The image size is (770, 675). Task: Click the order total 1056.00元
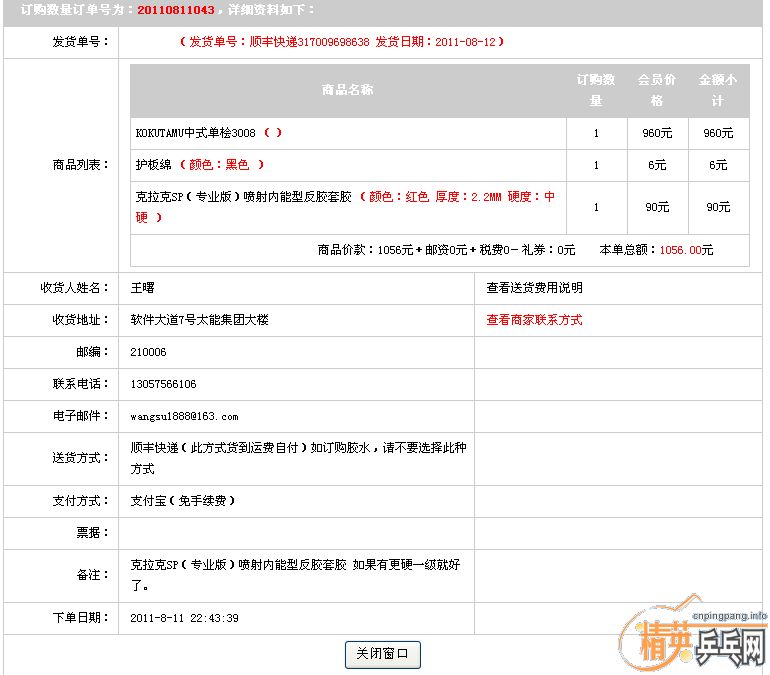(686, 250)
